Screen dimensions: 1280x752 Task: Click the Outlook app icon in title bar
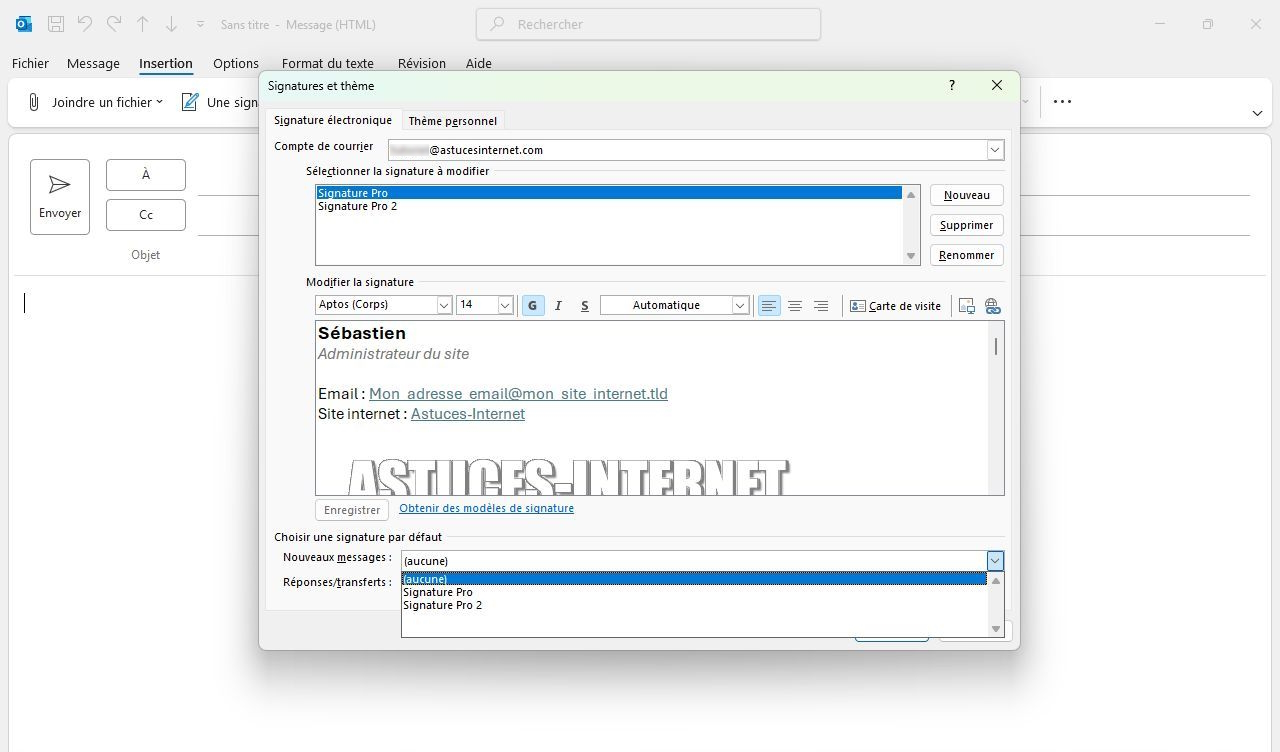pos(23,24)
